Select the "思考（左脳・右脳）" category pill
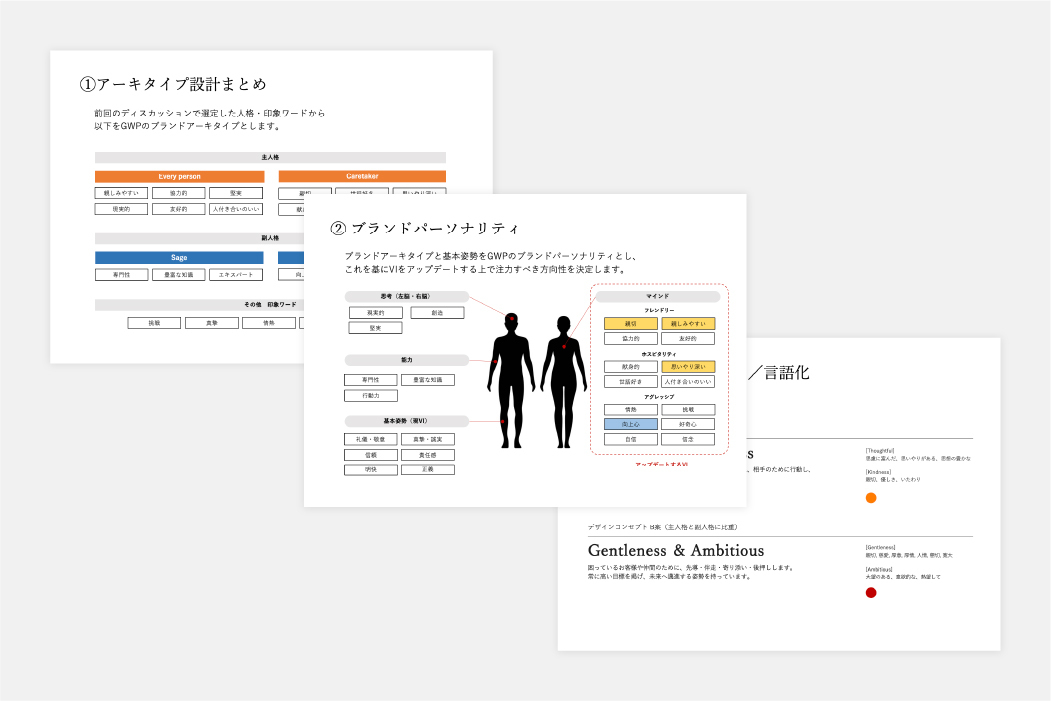This screenshot has width=1051, height=701. [x=406, y=296]
